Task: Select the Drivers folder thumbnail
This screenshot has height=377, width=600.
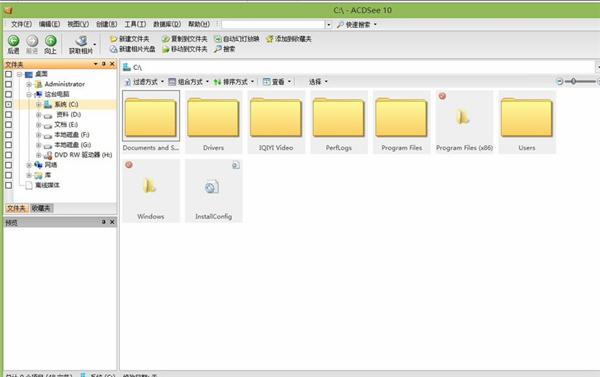Action: pyautogui.click(x=214, y=122)
